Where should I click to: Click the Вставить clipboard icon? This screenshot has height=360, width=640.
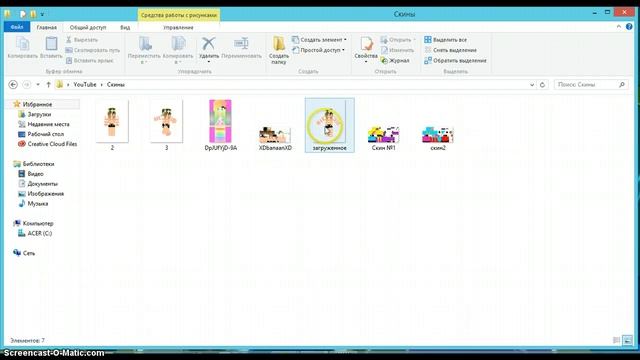(51, 47)
